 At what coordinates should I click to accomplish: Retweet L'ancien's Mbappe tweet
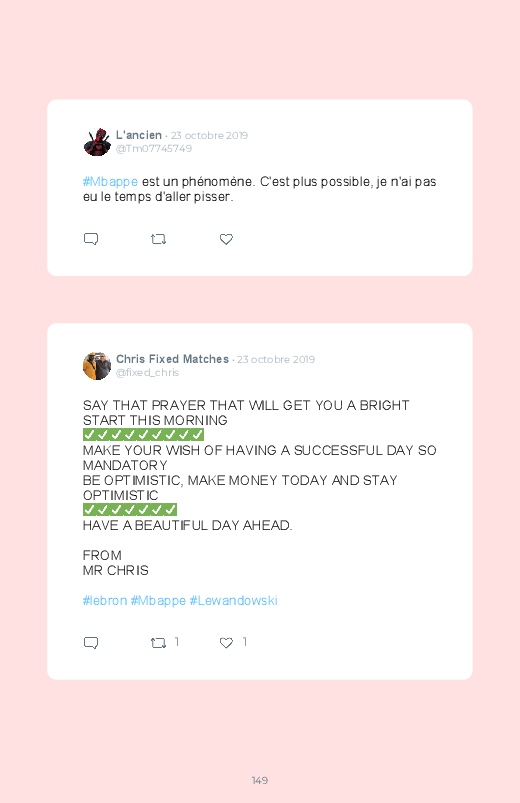click(x=158, y=239)
